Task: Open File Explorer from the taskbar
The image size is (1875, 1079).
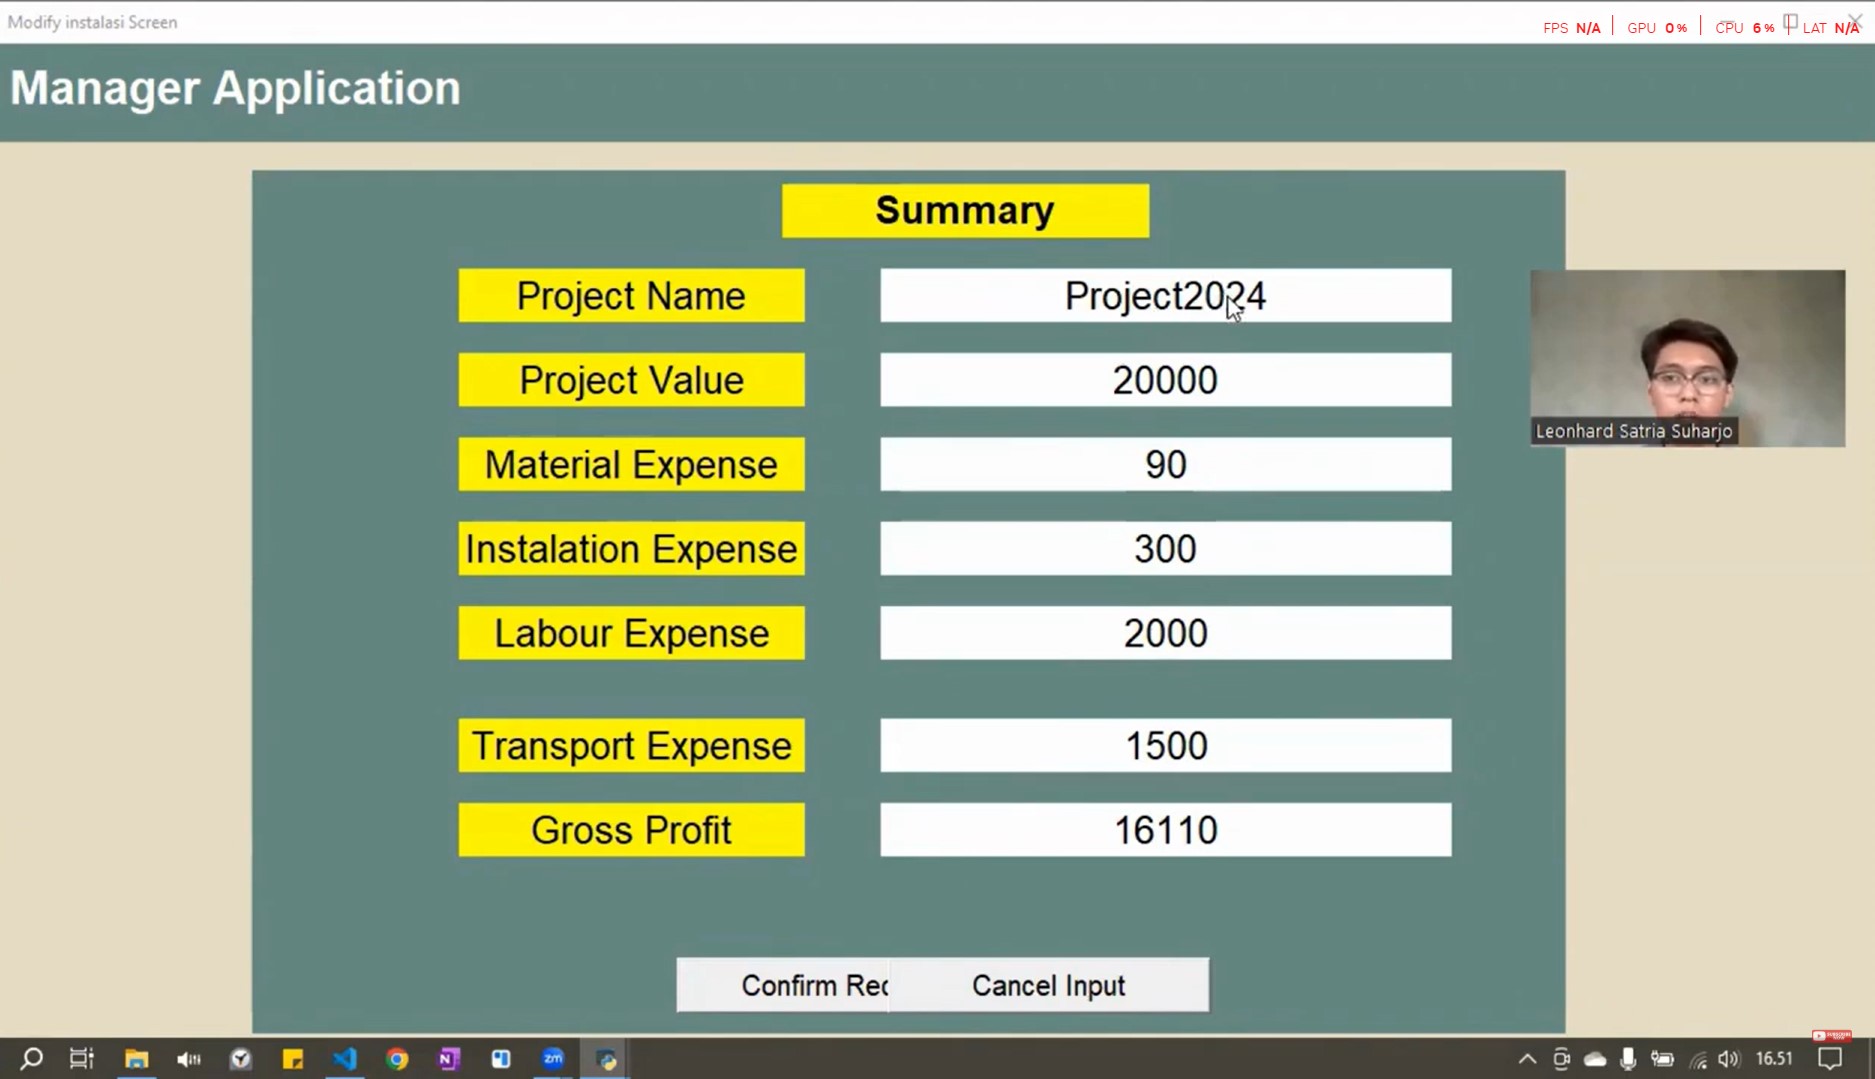Action: tap(136, 1058)
